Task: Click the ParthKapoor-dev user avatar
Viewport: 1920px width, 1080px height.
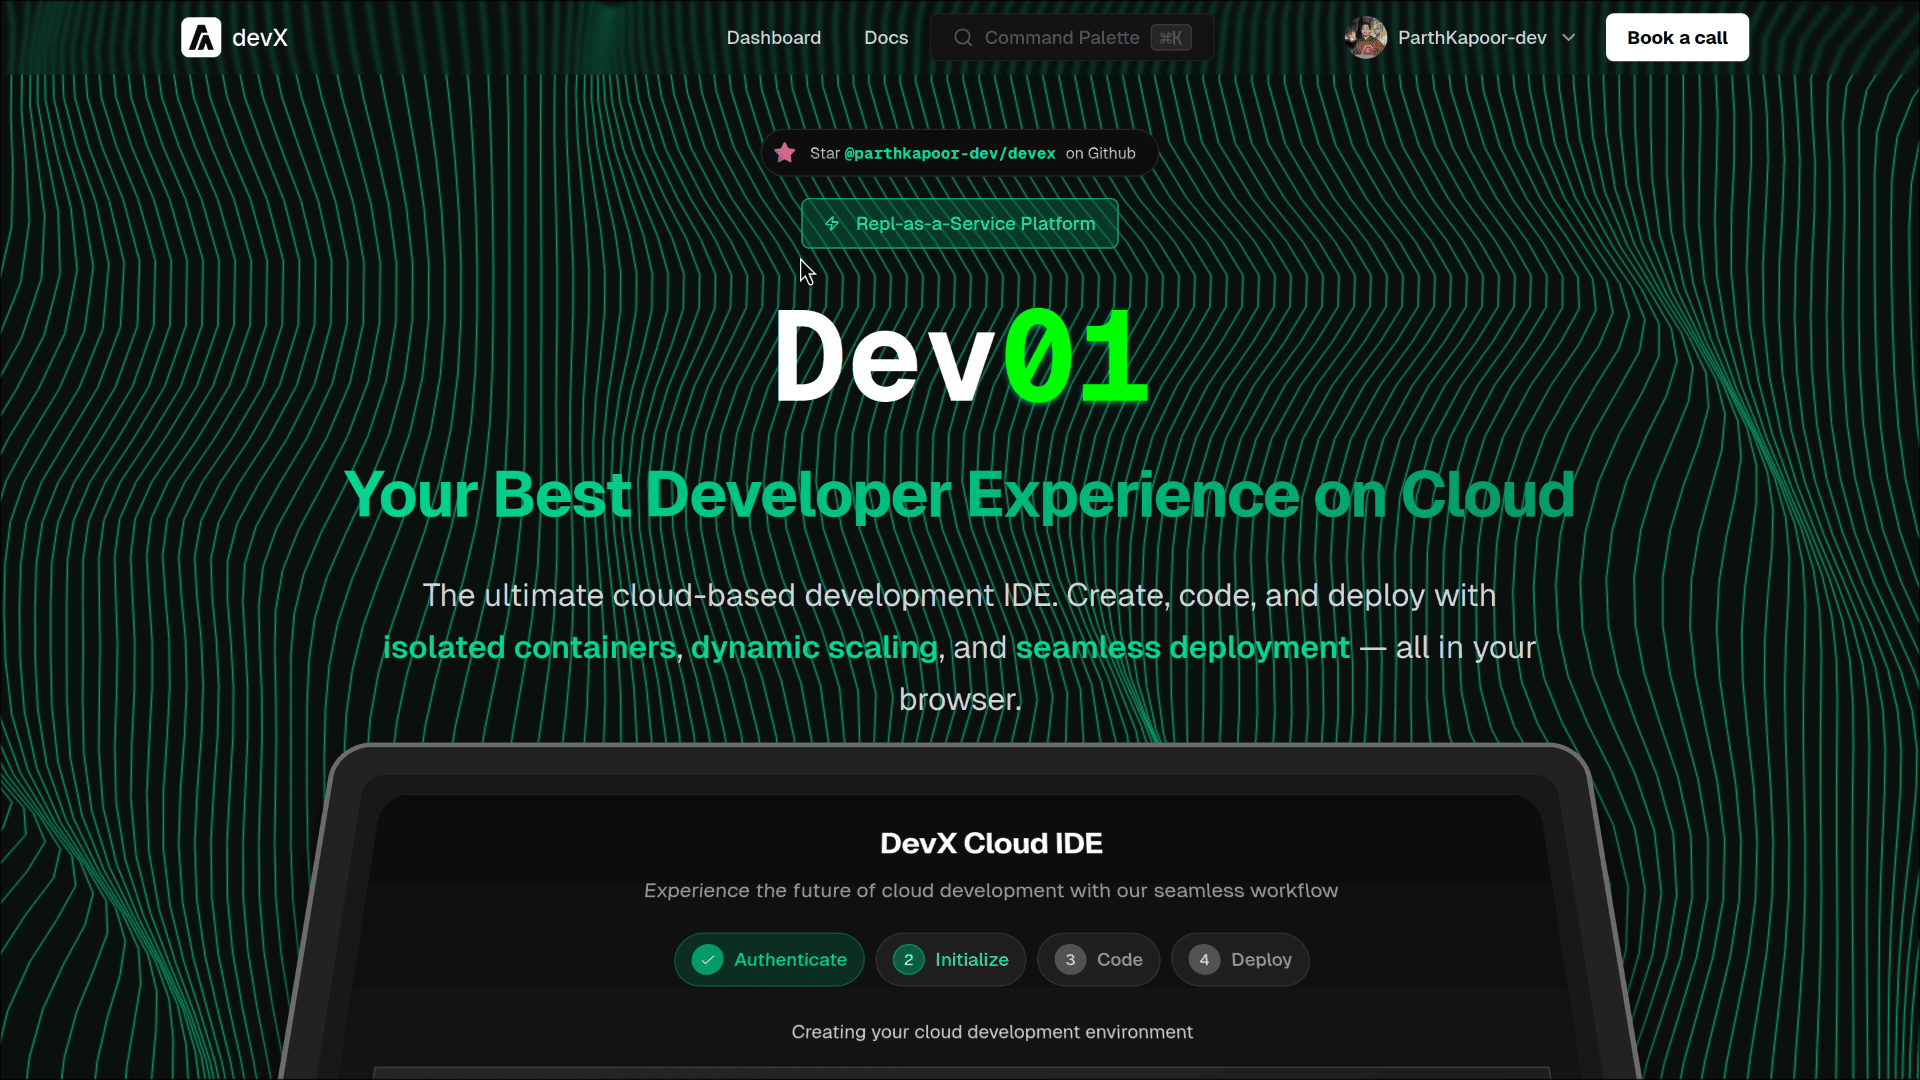Action: pyautogui.click(x=1366, y=38)
